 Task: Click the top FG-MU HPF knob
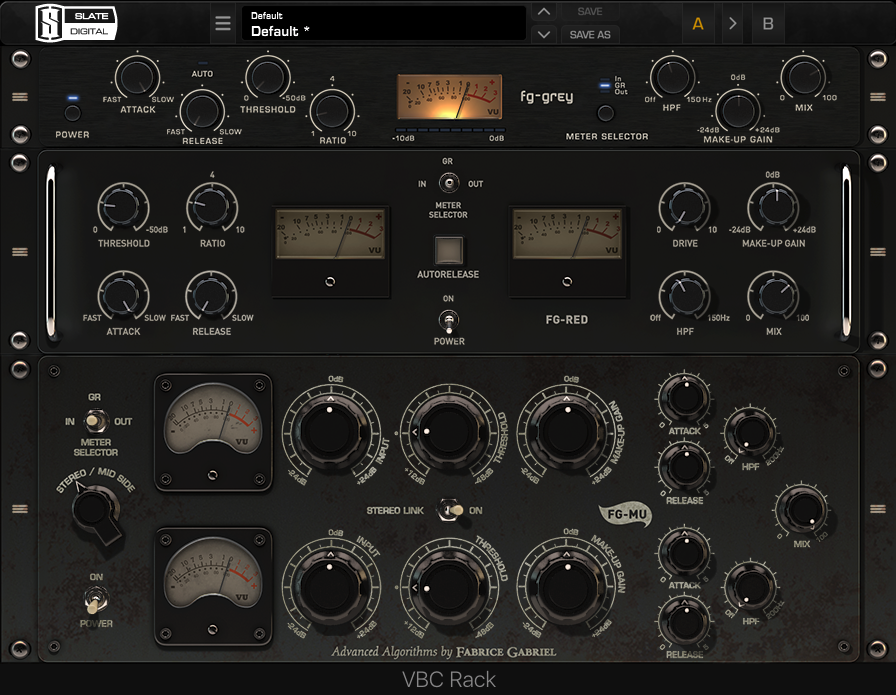750,432
